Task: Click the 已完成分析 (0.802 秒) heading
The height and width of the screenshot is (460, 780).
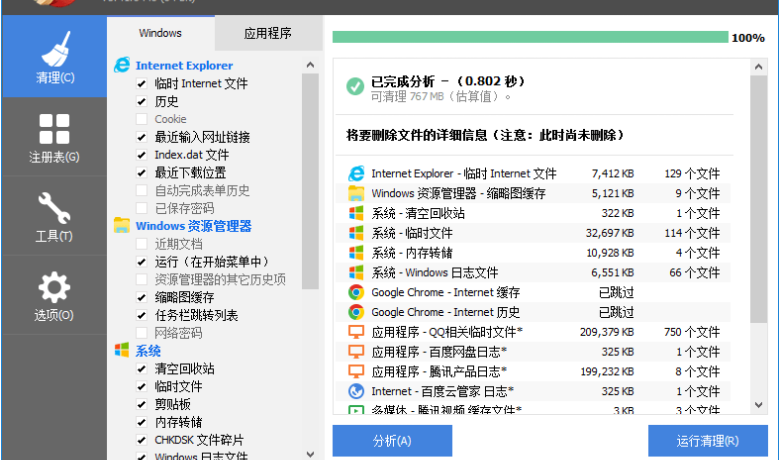Action: click(448, 81)
